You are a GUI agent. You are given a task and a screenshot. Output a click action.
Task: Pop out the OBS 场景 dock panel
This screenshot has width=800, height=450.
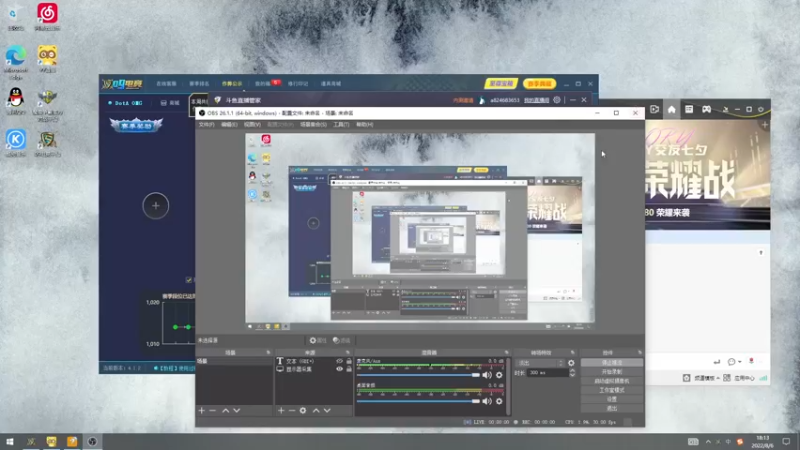pos(268,353)
